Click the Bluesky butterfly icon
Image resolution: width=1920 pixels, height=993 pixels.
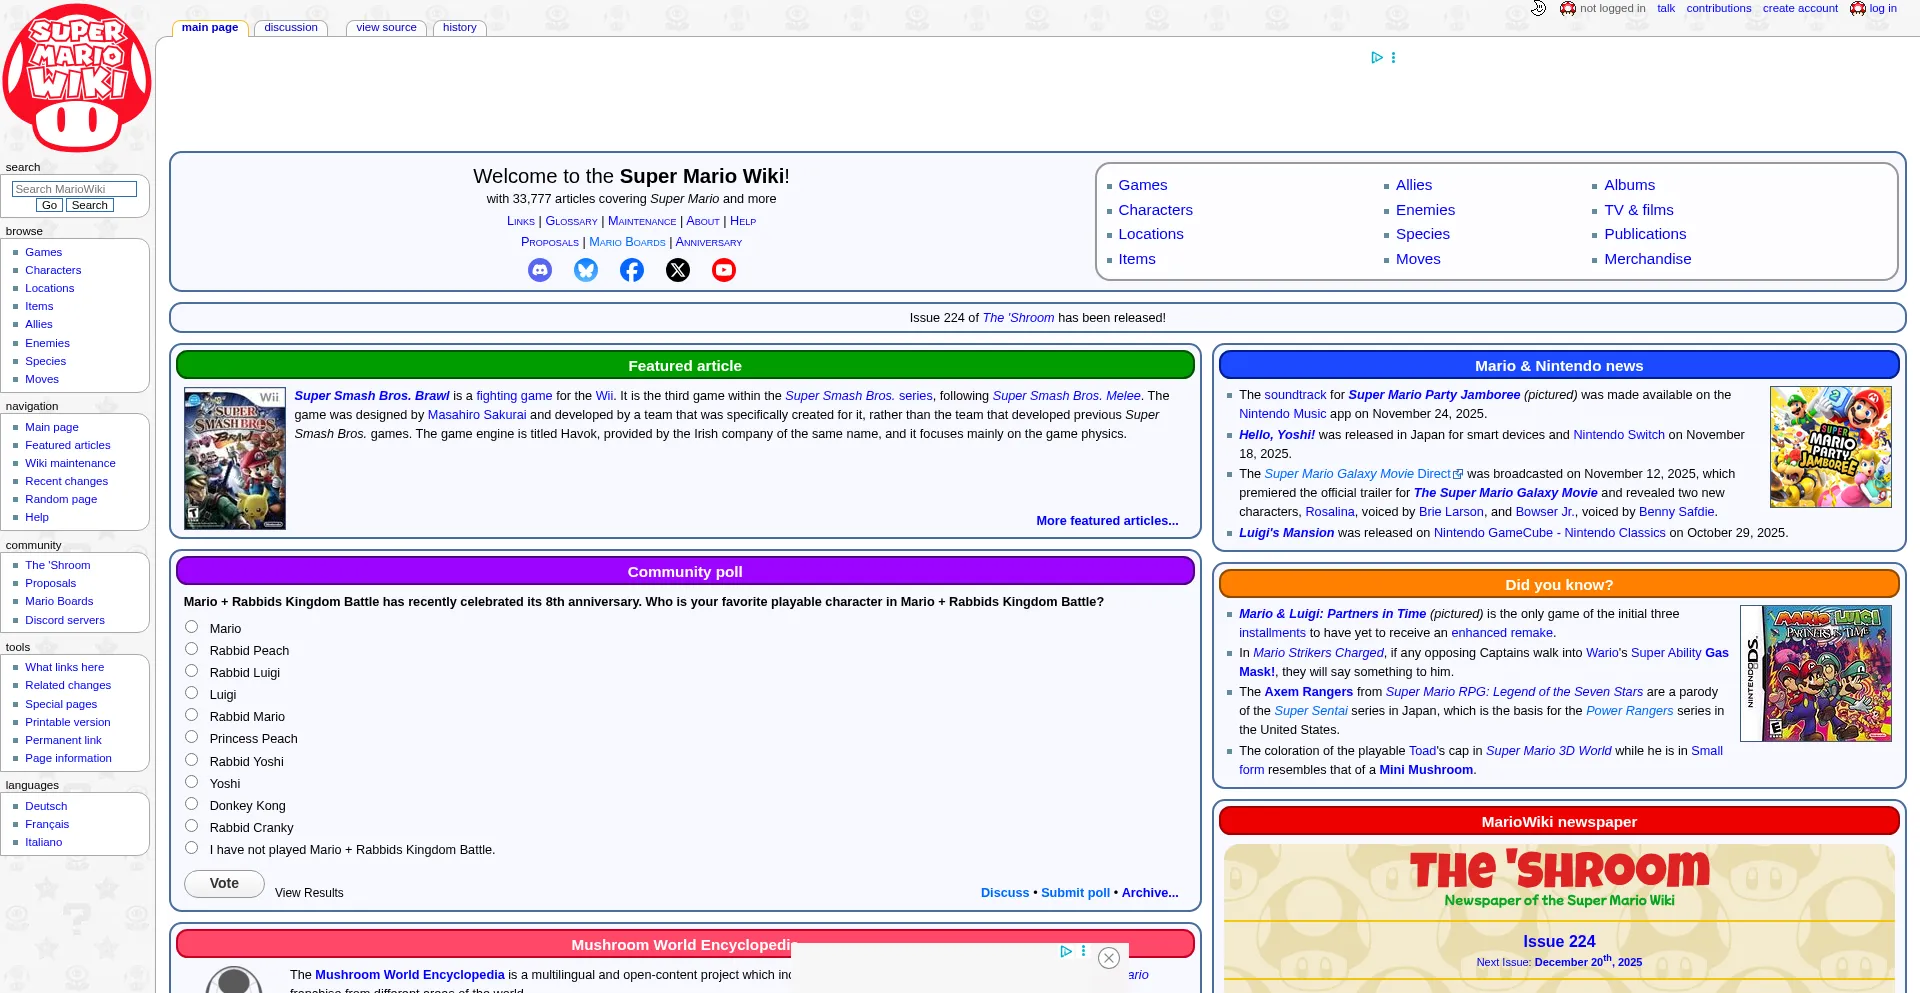coord(586,270)
